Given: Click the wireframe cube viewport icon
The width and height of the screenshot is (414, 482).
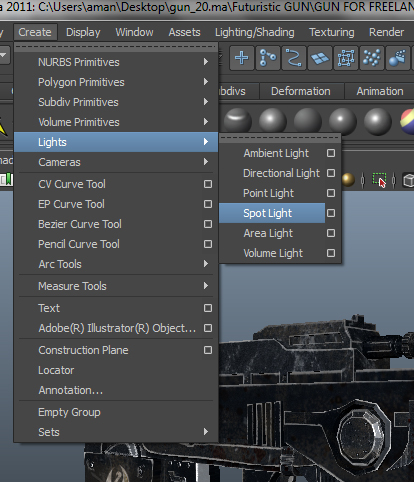Looking at the screenshot, I should tap(409, 180).
